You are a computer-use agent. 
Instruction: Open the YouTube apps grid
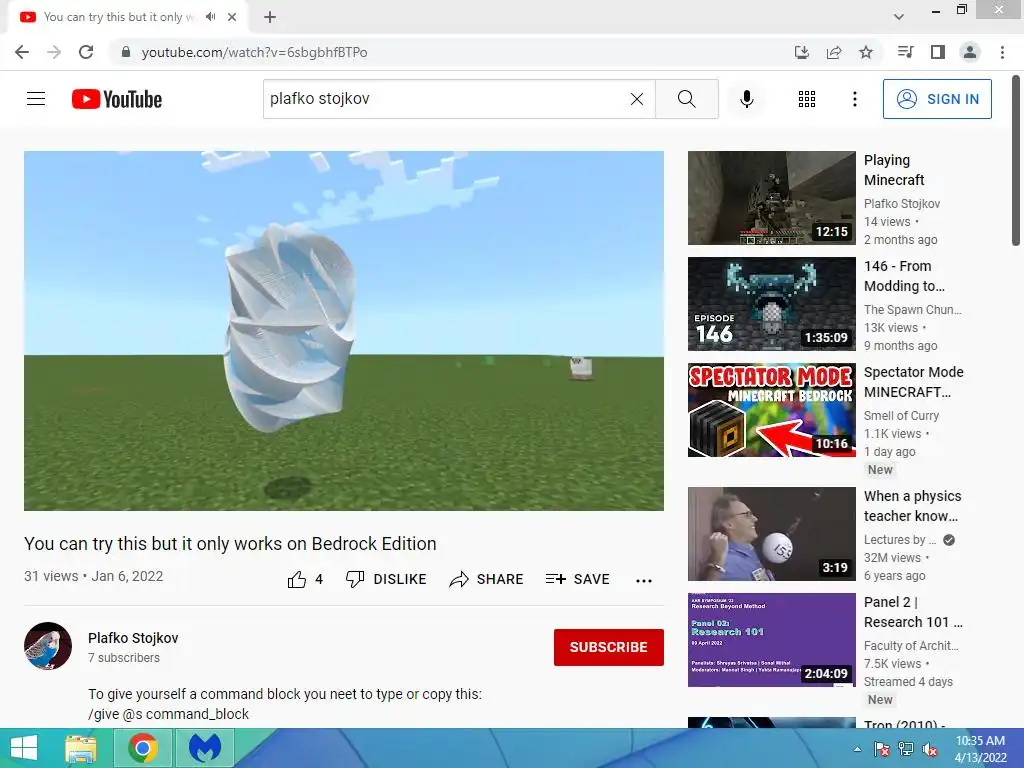coord(807,99)
